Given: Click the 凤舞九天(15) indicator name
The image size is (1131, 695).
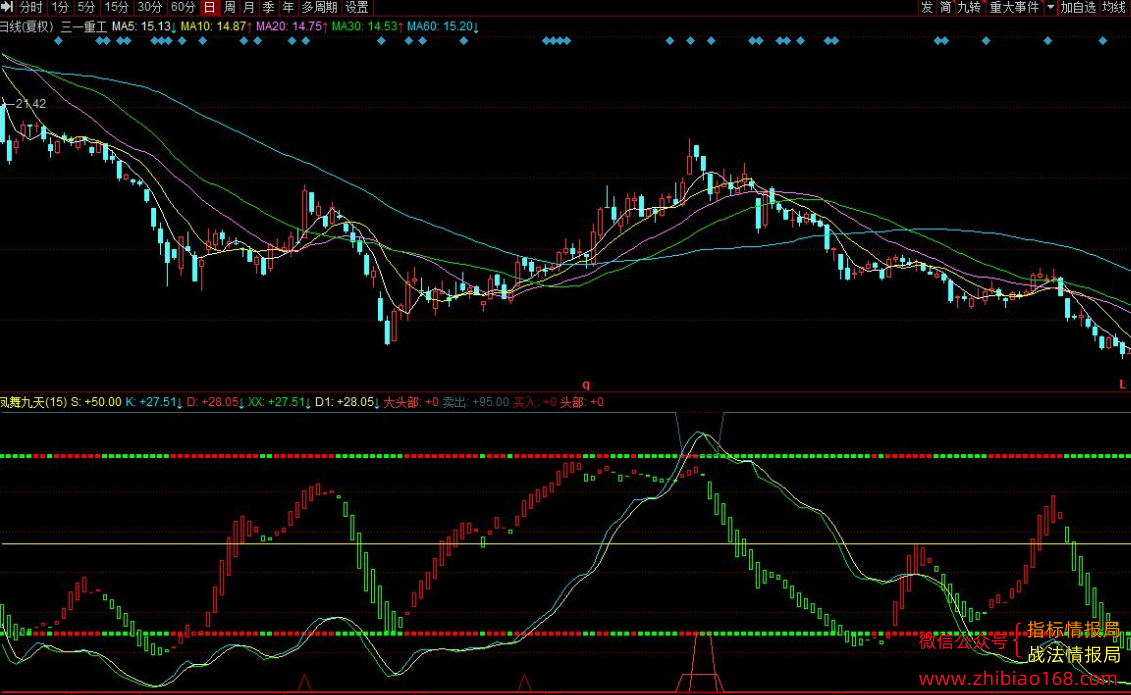Looking at the screenshot, I should [33, 402].
